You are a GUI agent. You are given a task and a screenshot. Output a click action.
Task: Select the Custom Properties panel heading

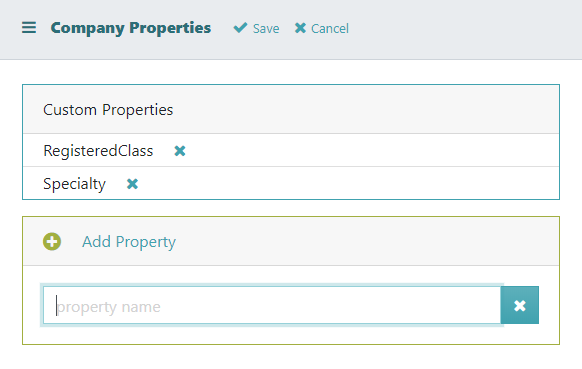click(108, 110)
